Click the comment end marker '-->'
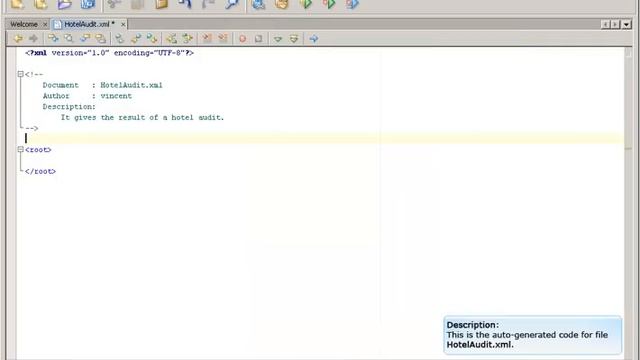Screen dimensions: 640x360 point(31,128)
